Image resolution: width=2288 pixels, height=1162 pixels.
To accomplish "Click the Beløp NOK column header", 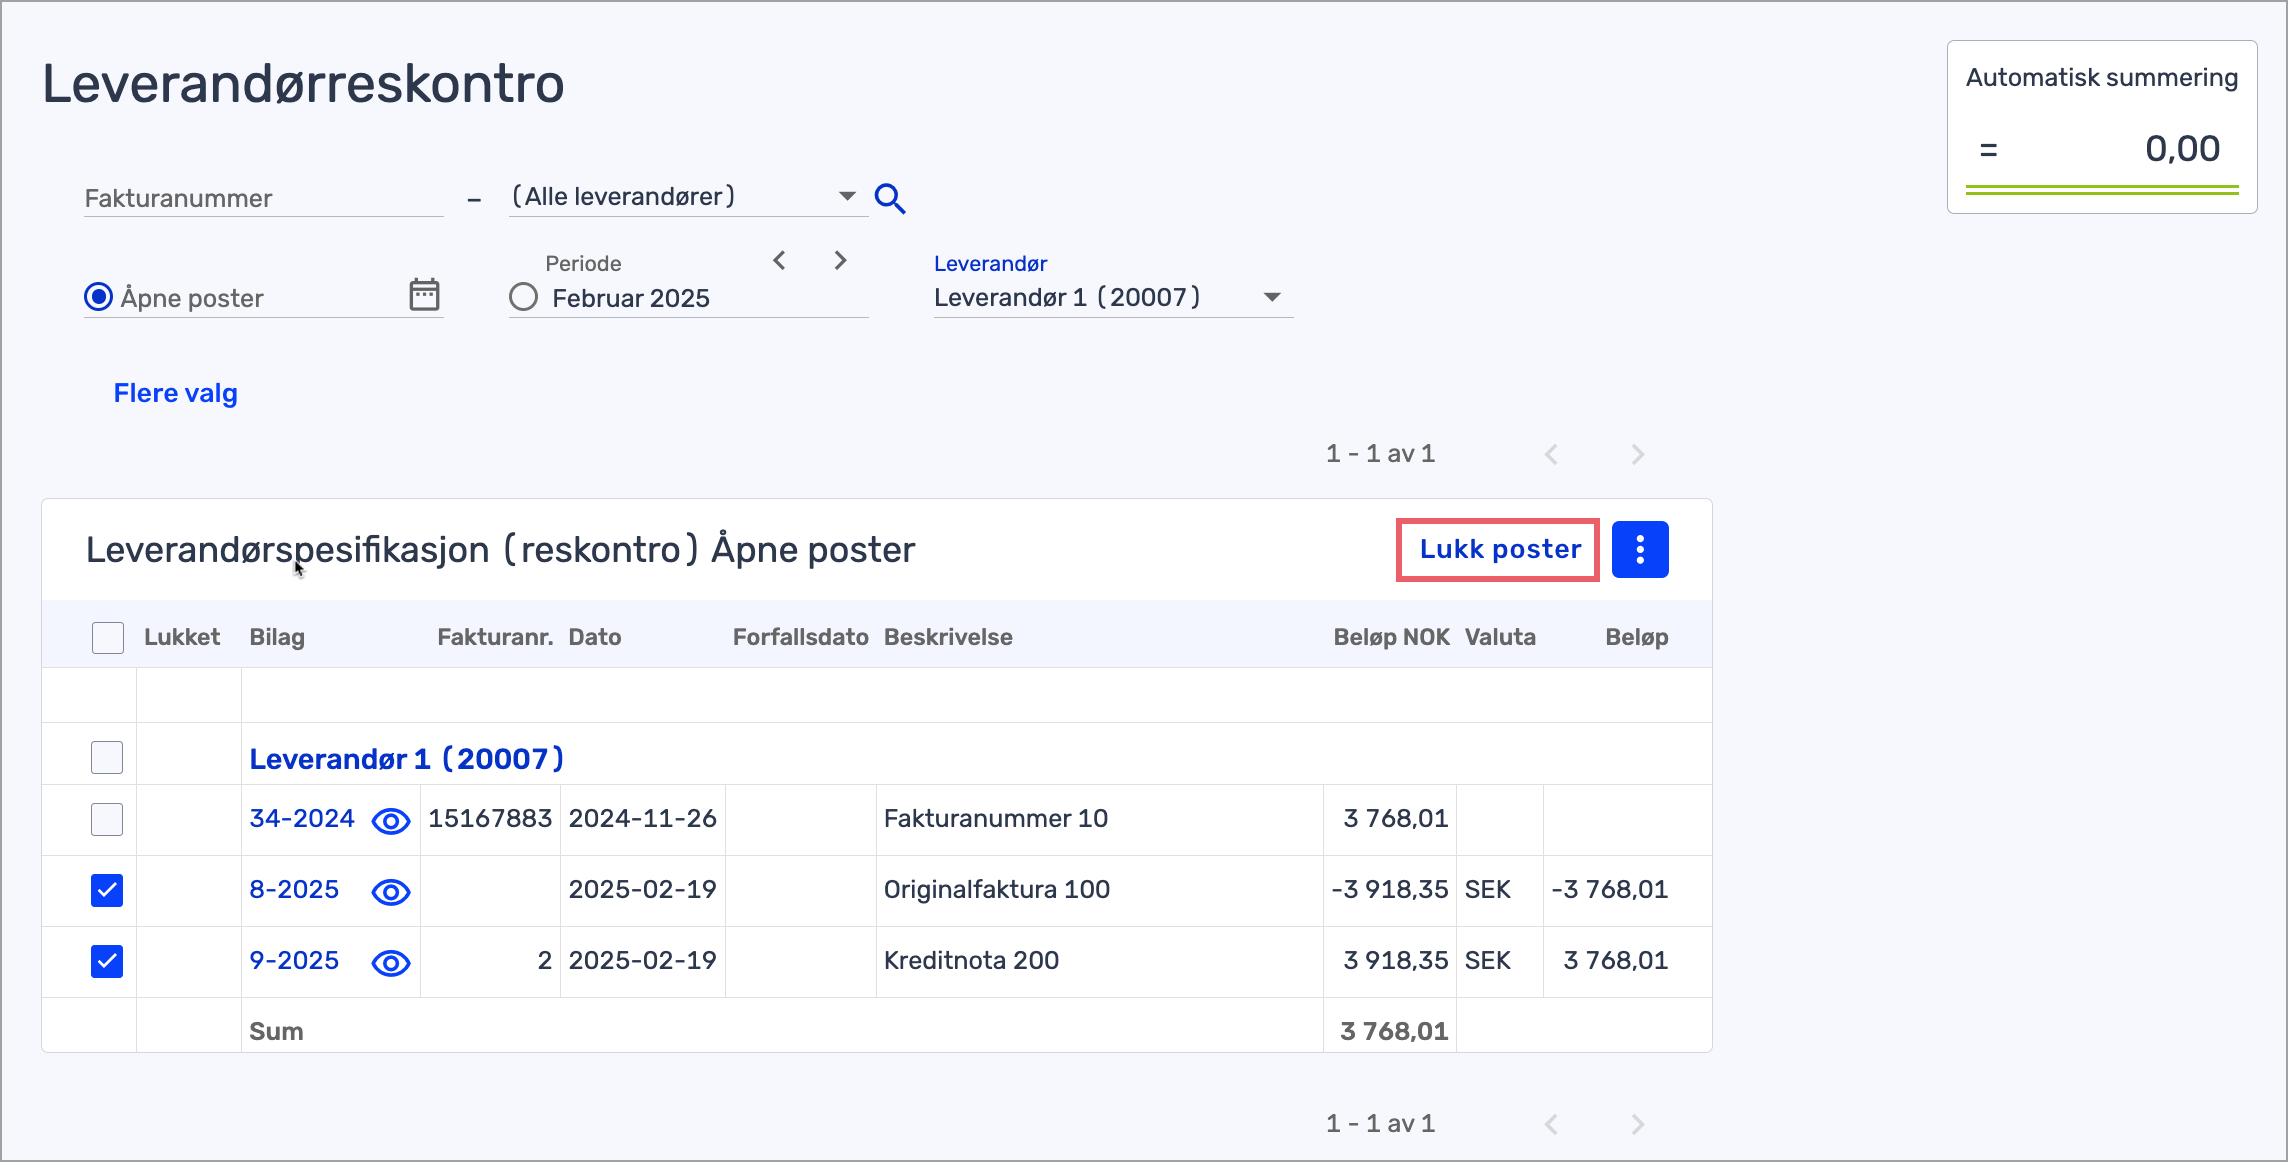I will 1391,637.
